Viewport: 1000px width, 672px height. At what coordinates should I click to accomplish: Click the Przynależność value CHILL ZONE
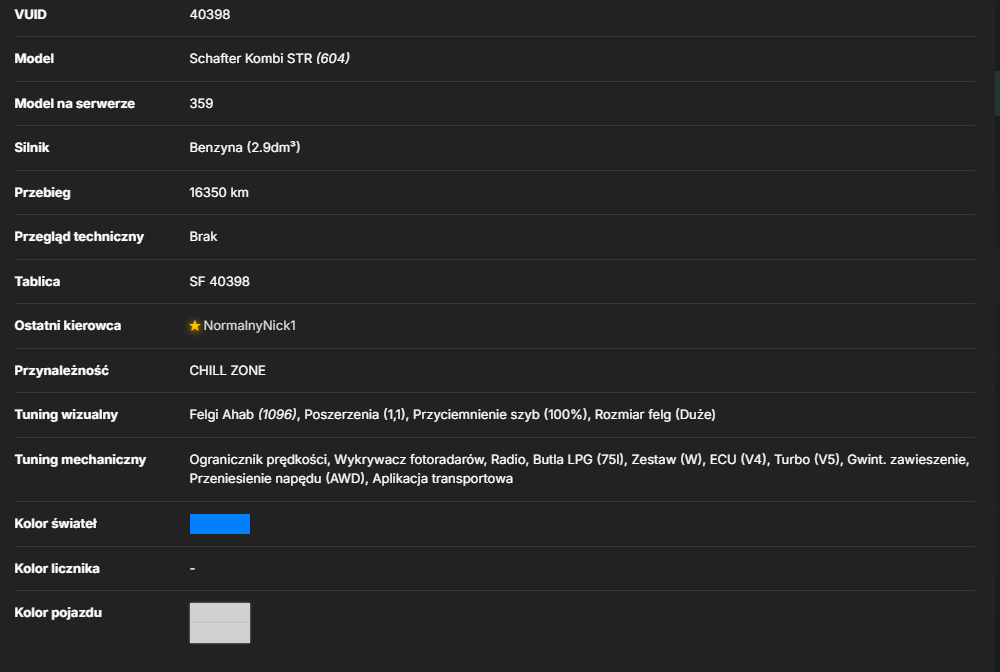(228, 370)
